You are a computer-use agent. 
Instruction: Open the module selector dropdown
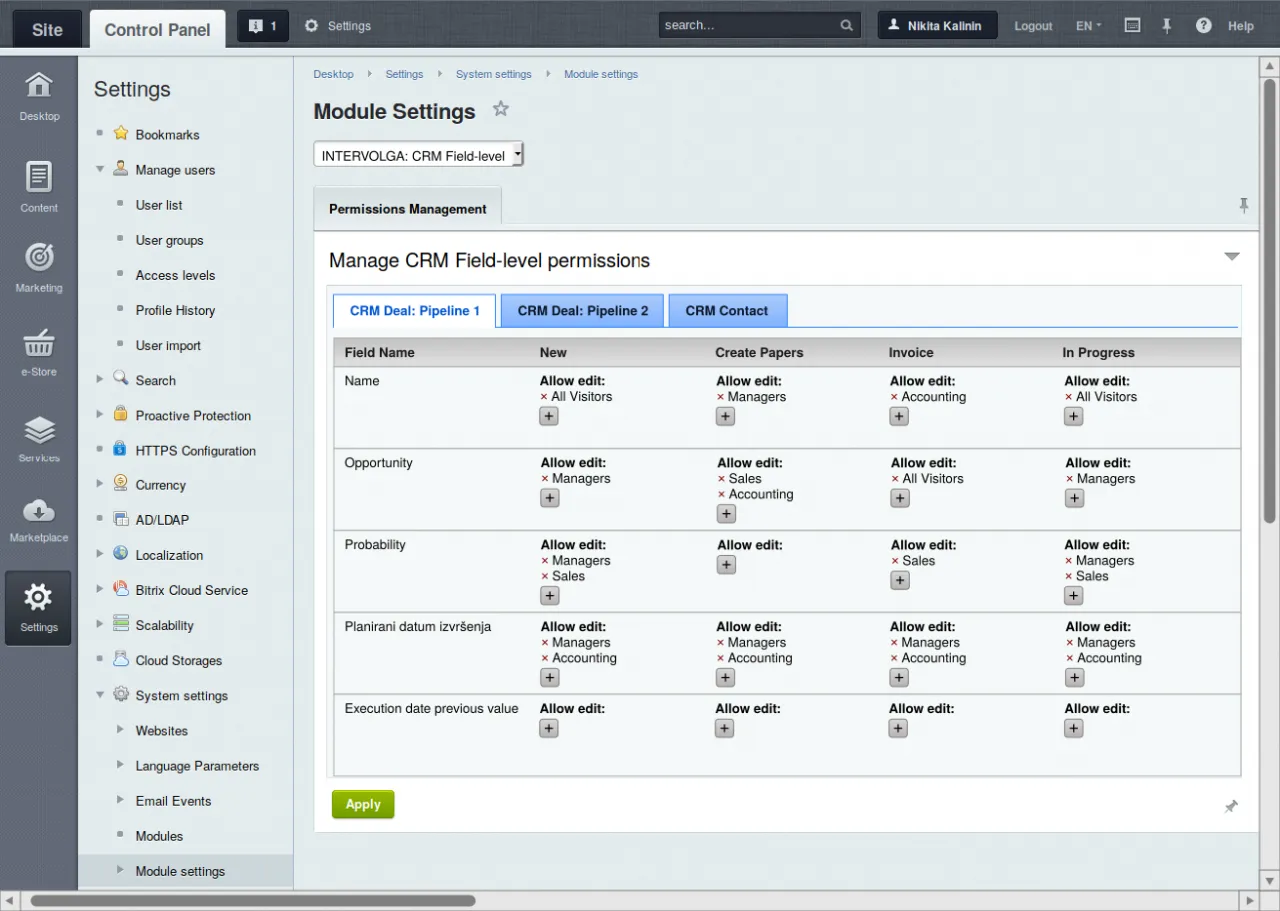(x=418, y=155)
